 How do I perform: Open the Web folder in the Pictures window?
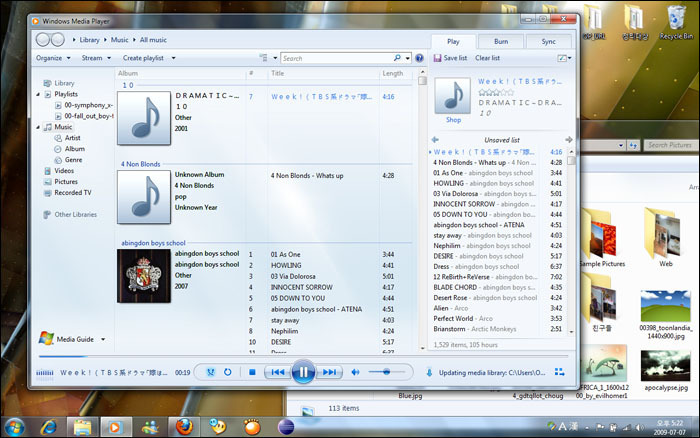pos(665,238)
